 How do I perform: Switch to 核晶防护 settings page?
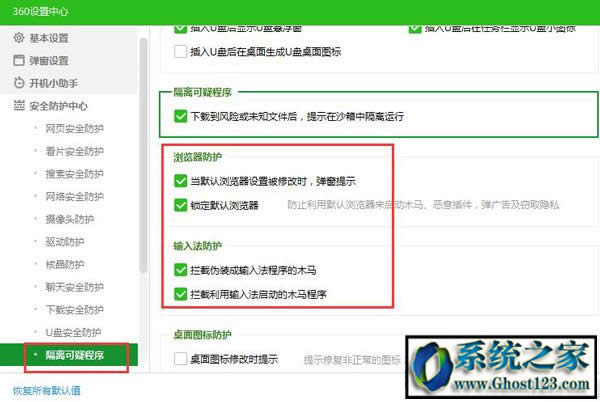(64, 264)
